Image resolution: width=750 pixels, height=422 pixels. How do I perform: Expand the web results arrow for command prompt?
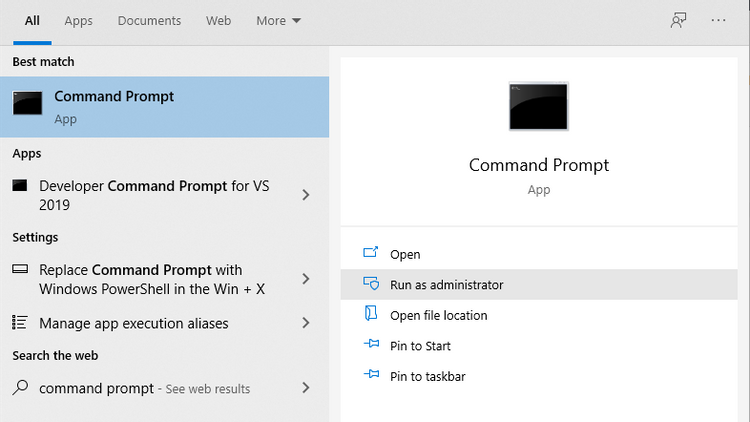click(306, 388)
